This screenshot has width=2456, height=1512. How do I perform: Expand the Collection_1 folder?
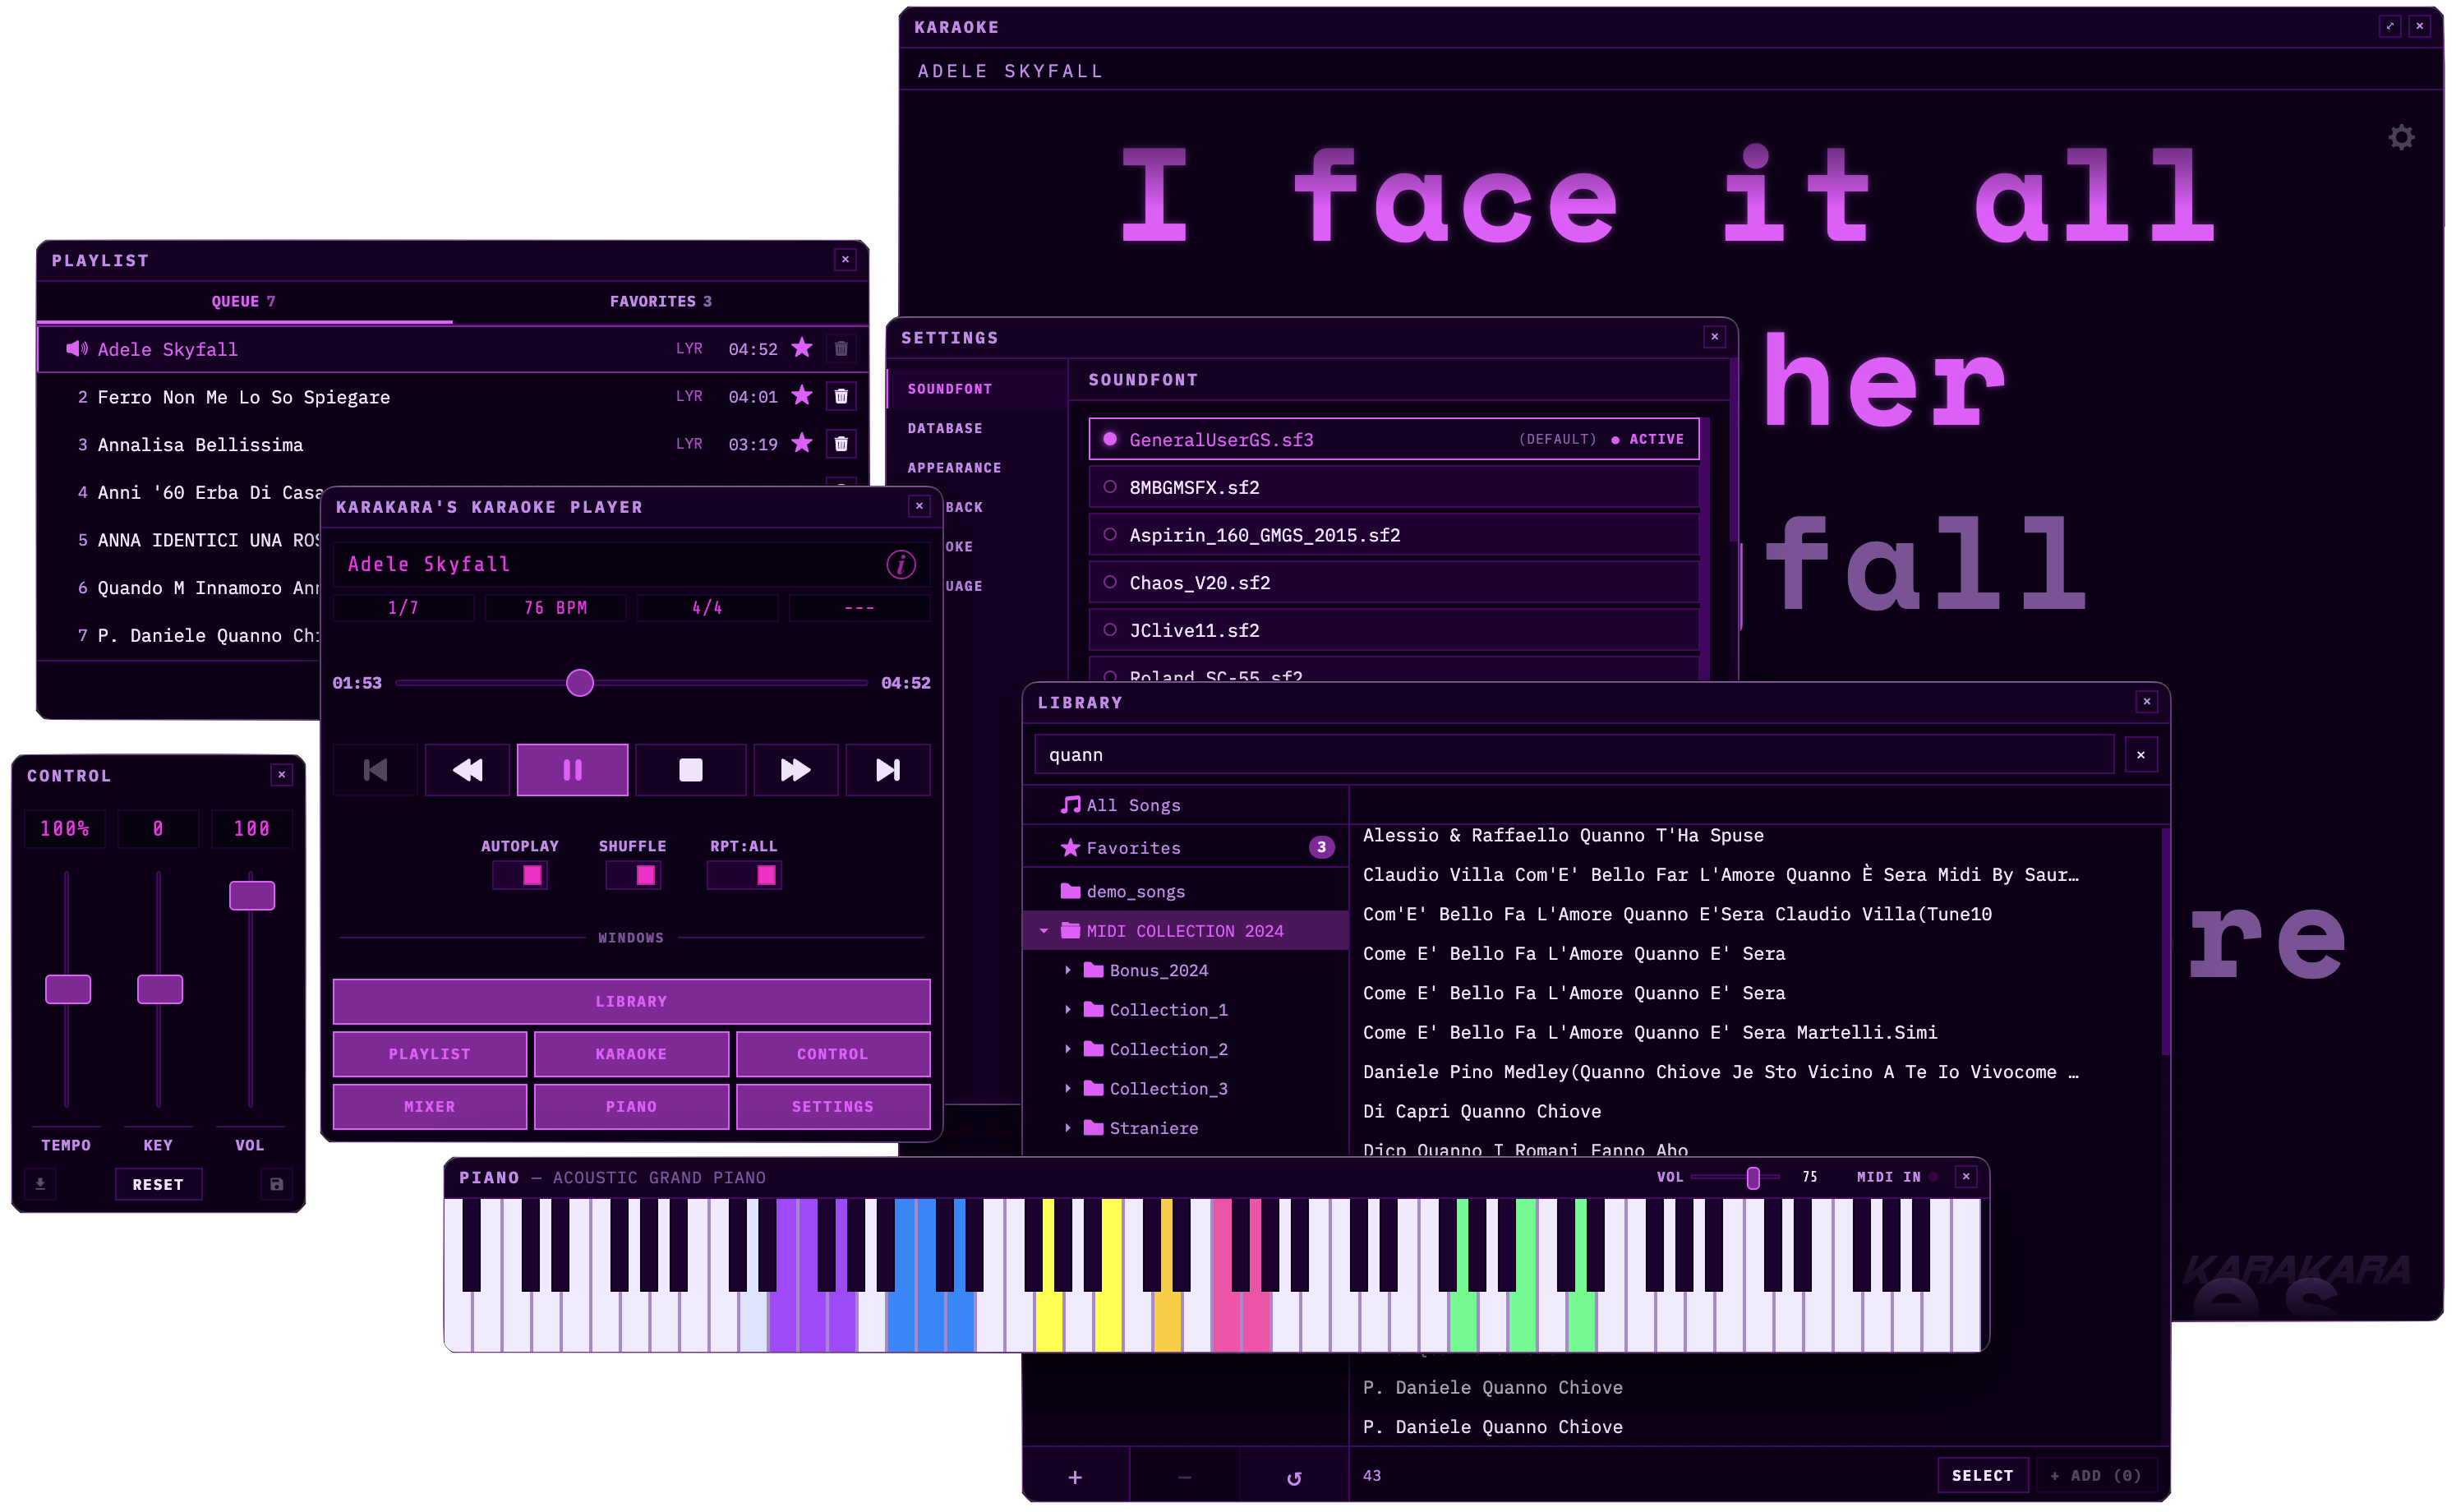1067,1010
